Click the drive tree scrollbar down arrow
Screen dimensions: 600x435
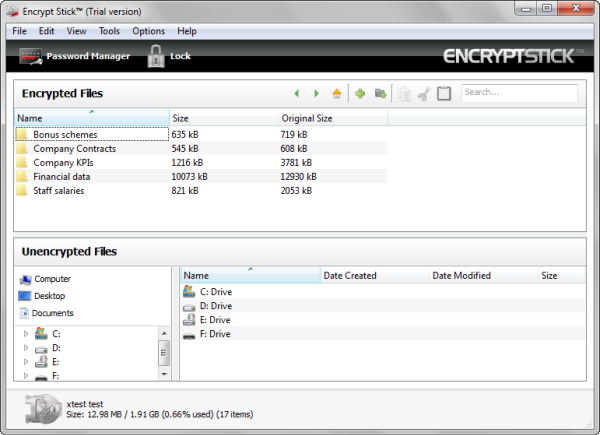click(164, 374)
